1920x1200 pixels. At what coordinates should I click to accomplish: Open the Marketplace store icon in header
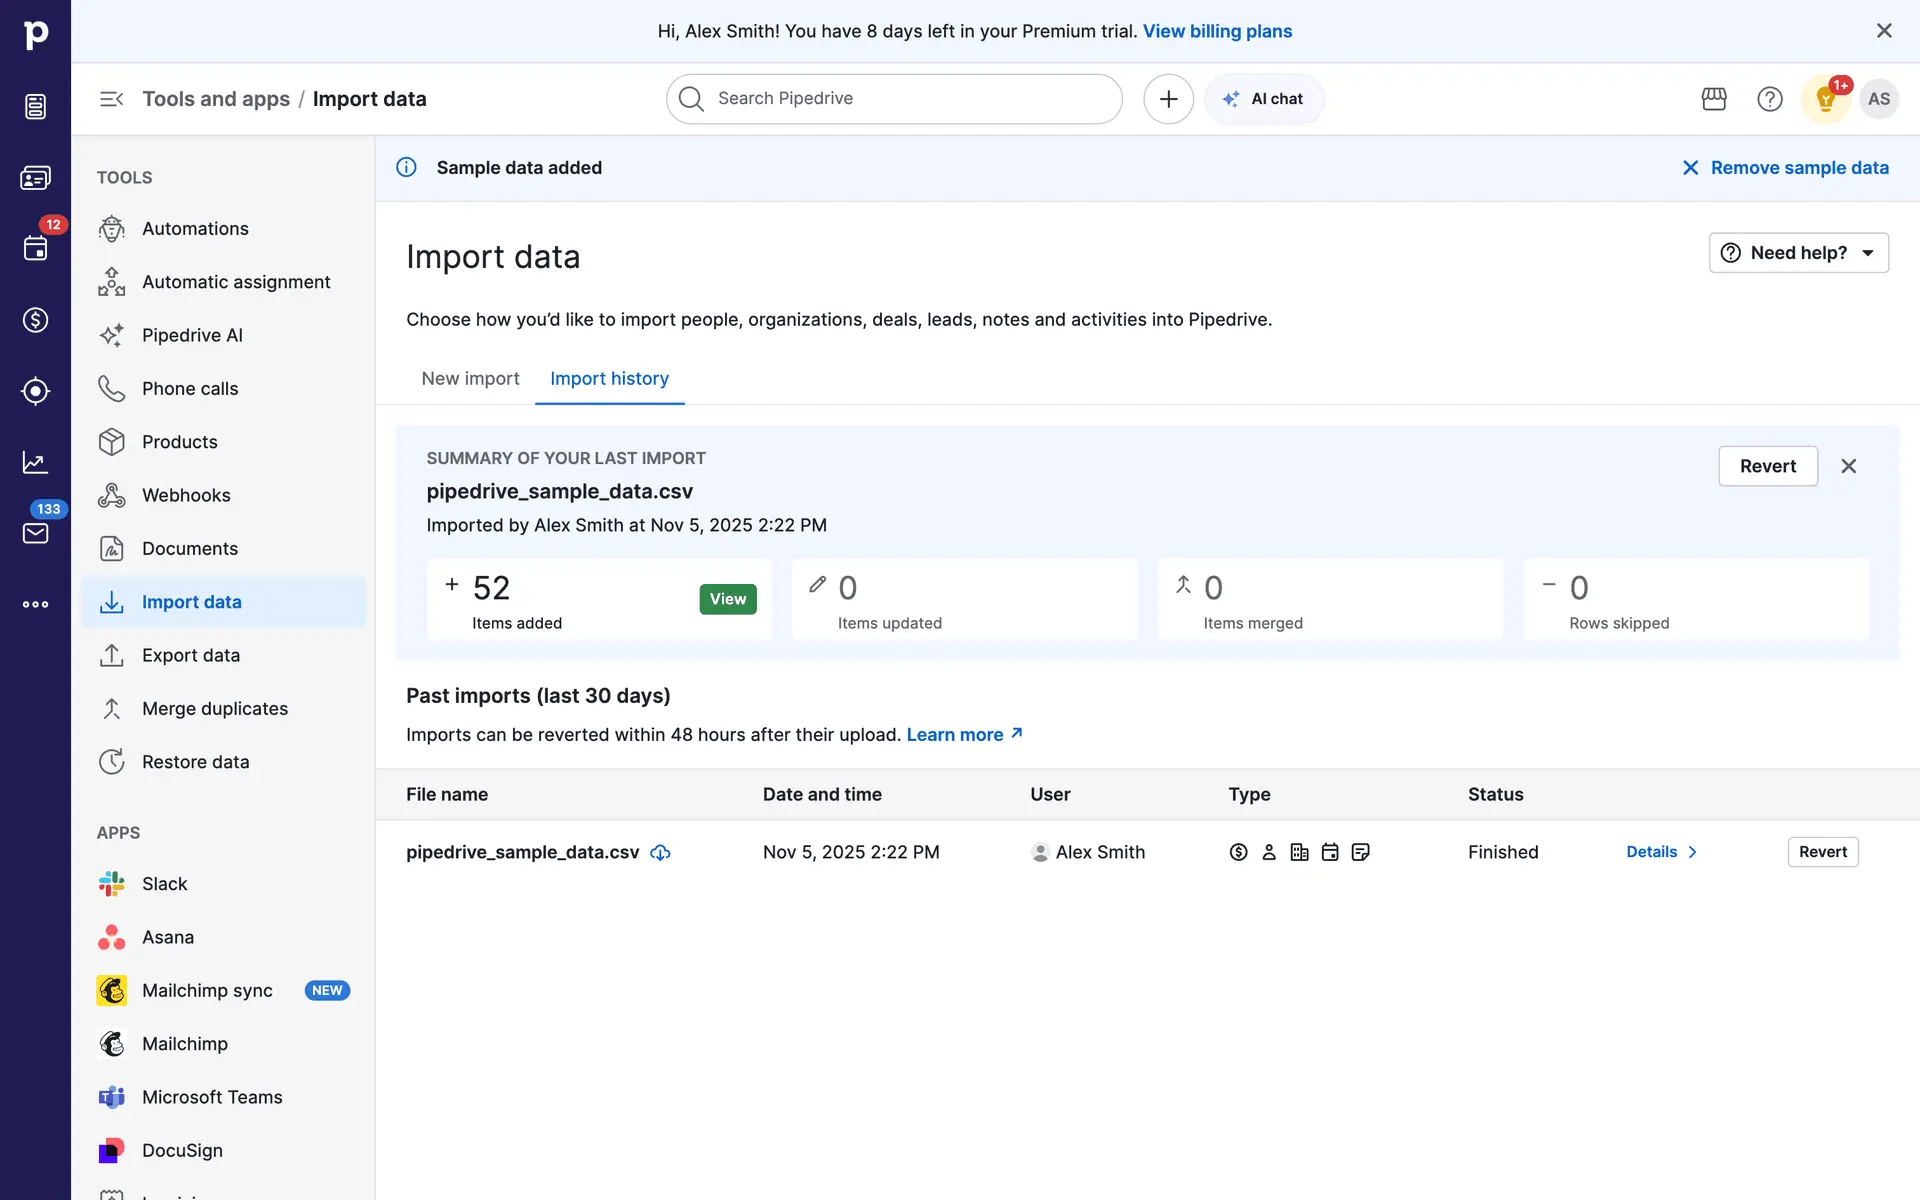(1714, 99)
